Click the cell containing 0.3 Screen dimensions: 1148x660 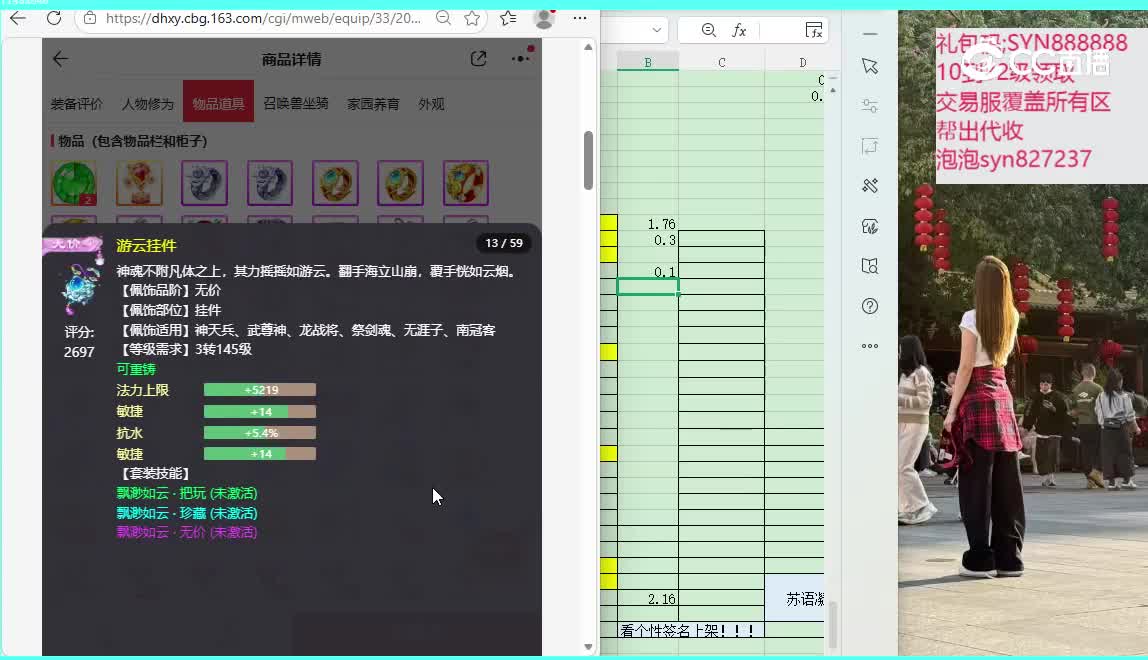click(648, 240)
